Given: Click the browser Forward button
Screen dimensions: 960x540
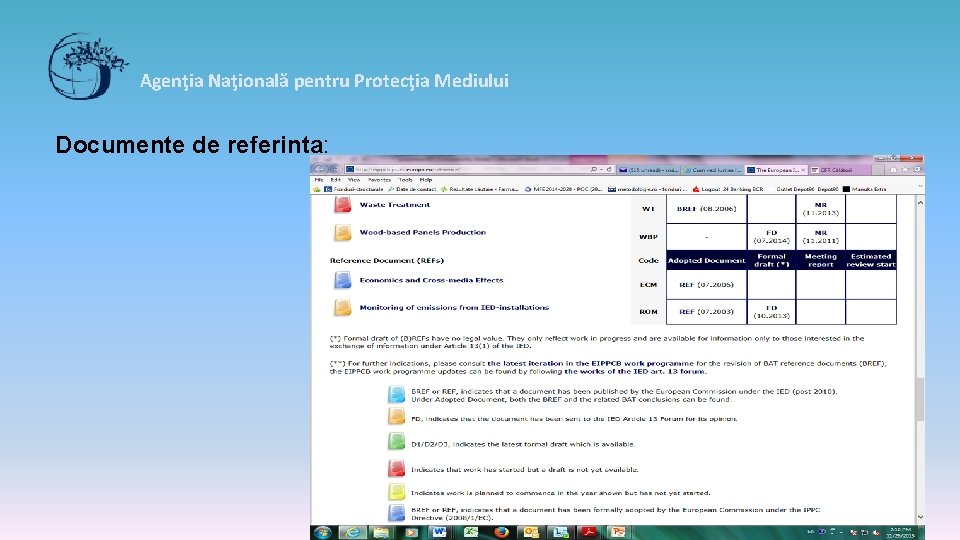Looking at the screenshot, I should pyautogui.click(x=335, y=169).
